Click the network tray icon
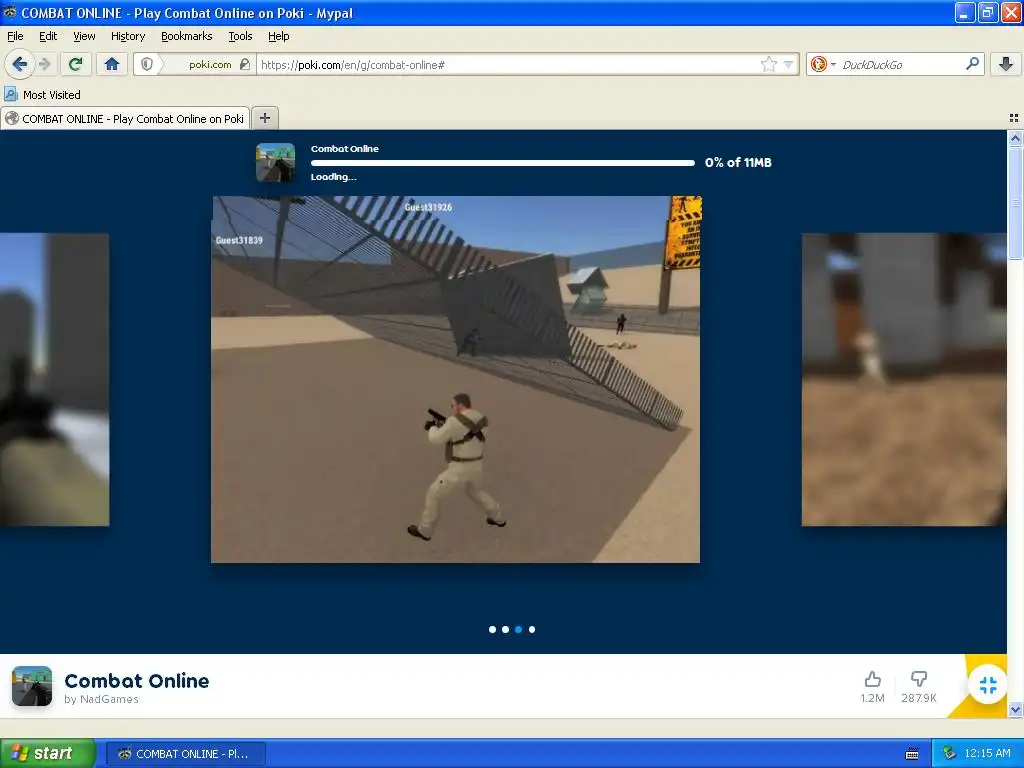 pyautogui.click(x=950, y=753)
